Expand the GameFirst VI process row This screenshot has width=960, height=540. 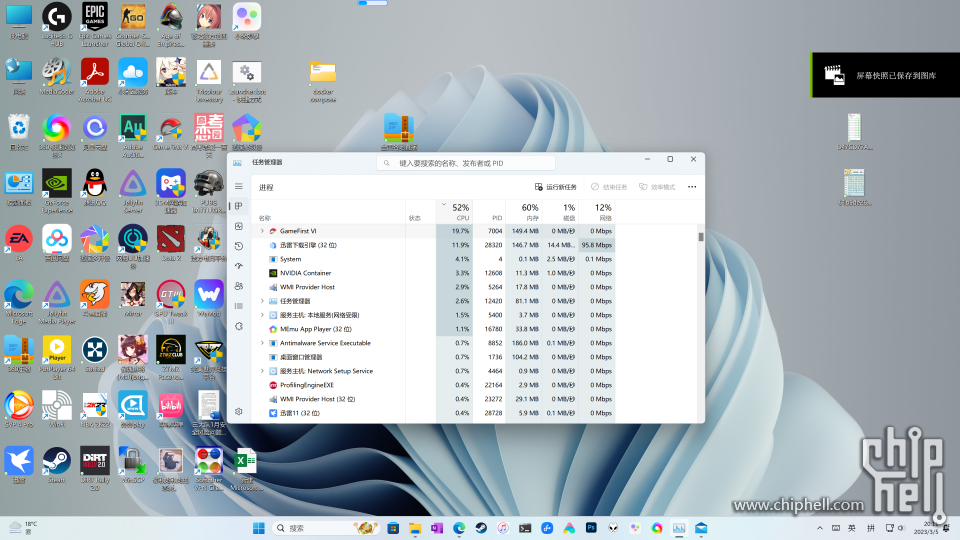tap(262, 231)
